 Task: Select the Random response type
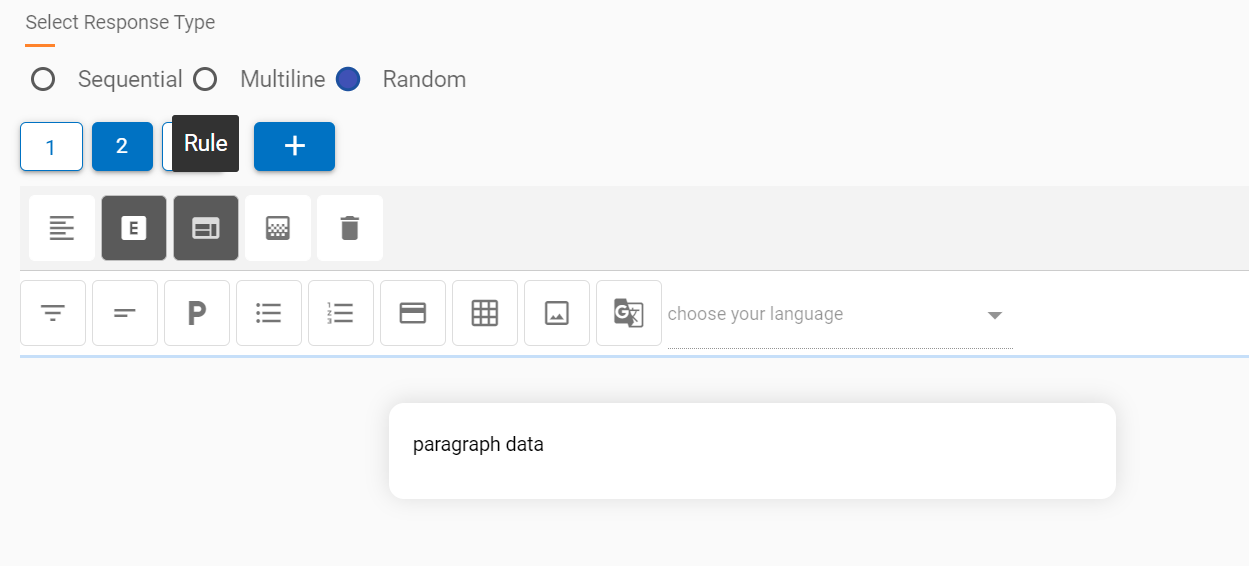(348, 79)
